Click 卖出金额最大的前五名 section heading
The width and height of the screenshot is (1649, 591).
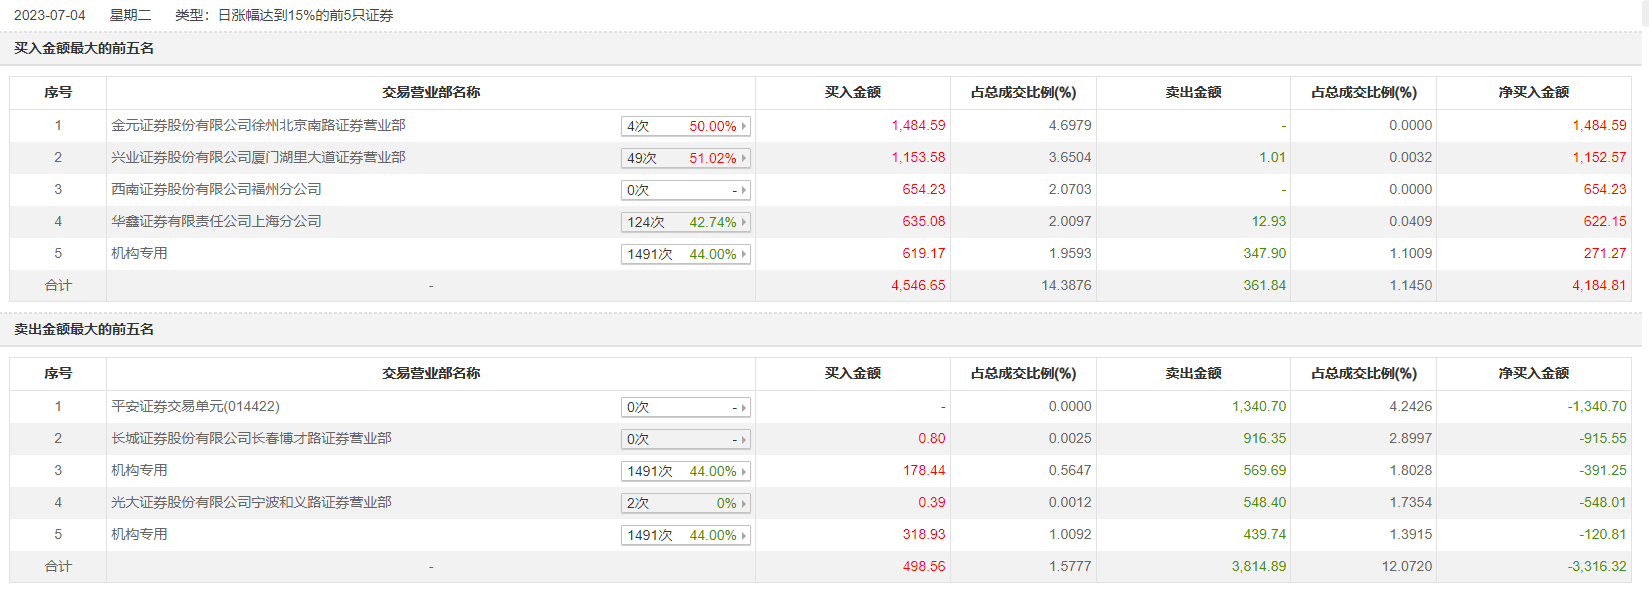coord(84,329)
